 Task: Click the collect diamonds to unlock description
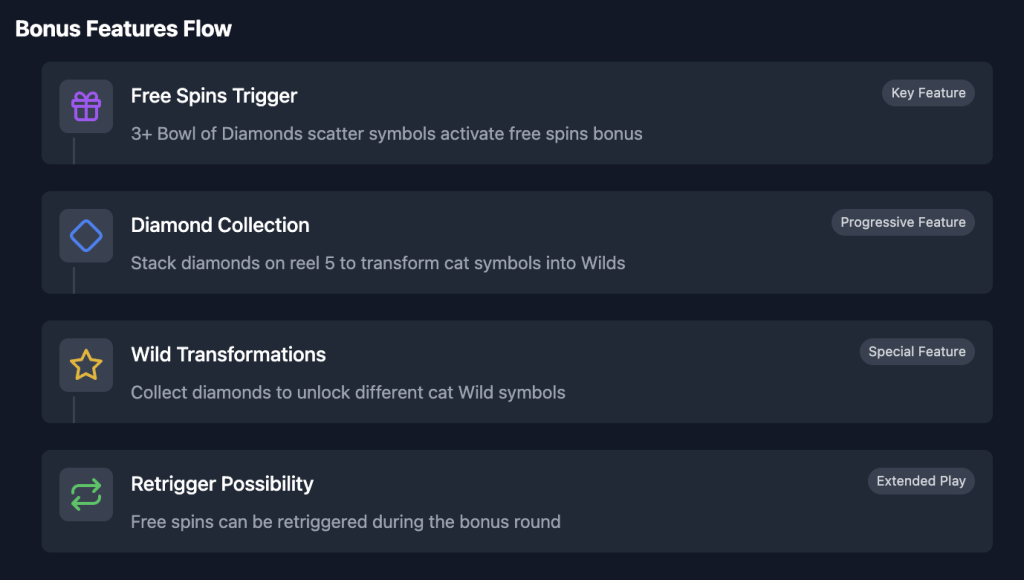pos(348,393)
